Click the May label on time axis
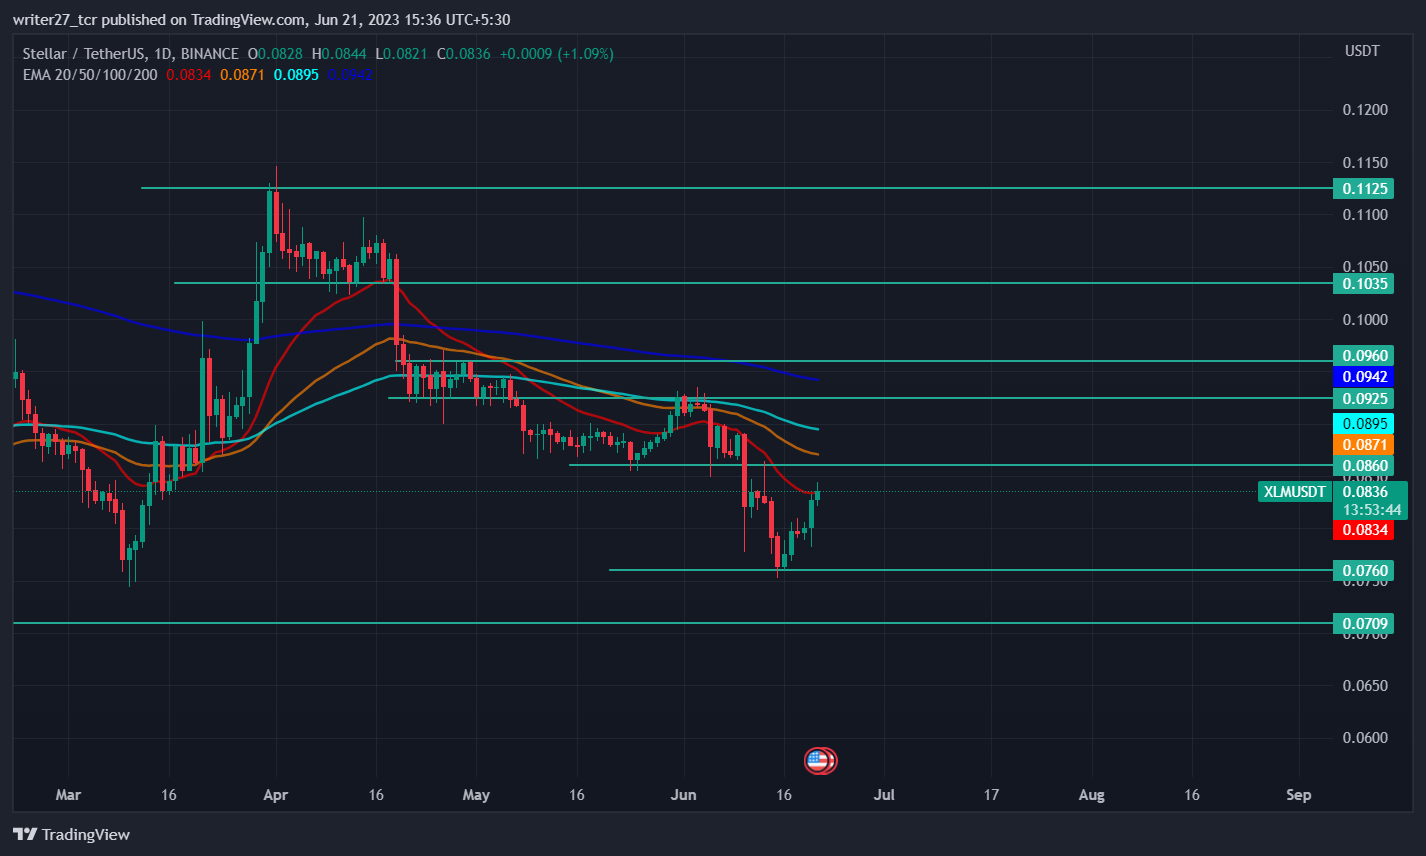The image size is (1426, 856). click(x=476, y=795)
